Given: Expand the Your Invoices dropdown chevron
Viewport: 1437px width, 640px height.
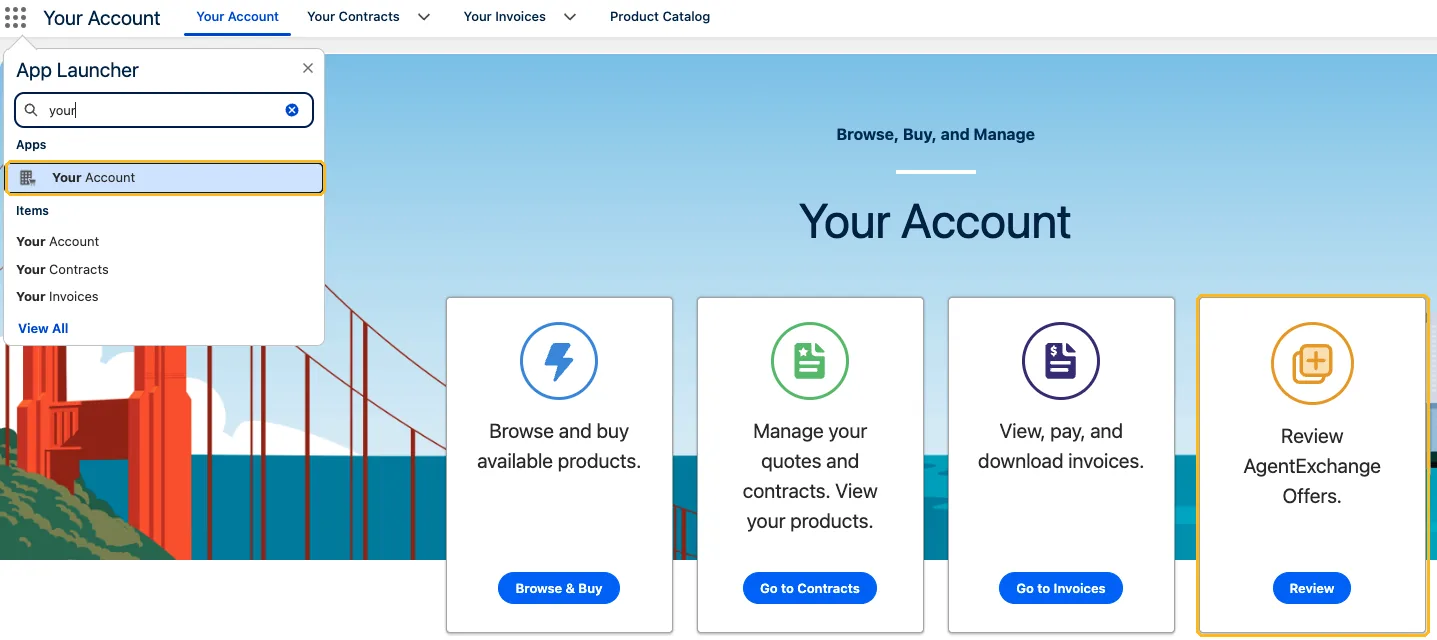Looking at the screenshot, I should click(570, 17).
